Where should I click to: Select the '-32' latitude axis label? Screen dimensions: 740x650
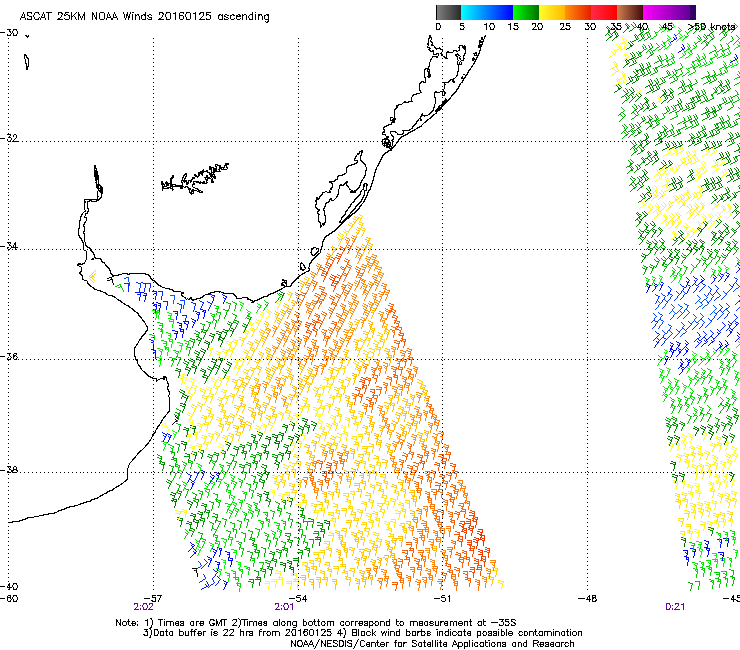[9, 138]
